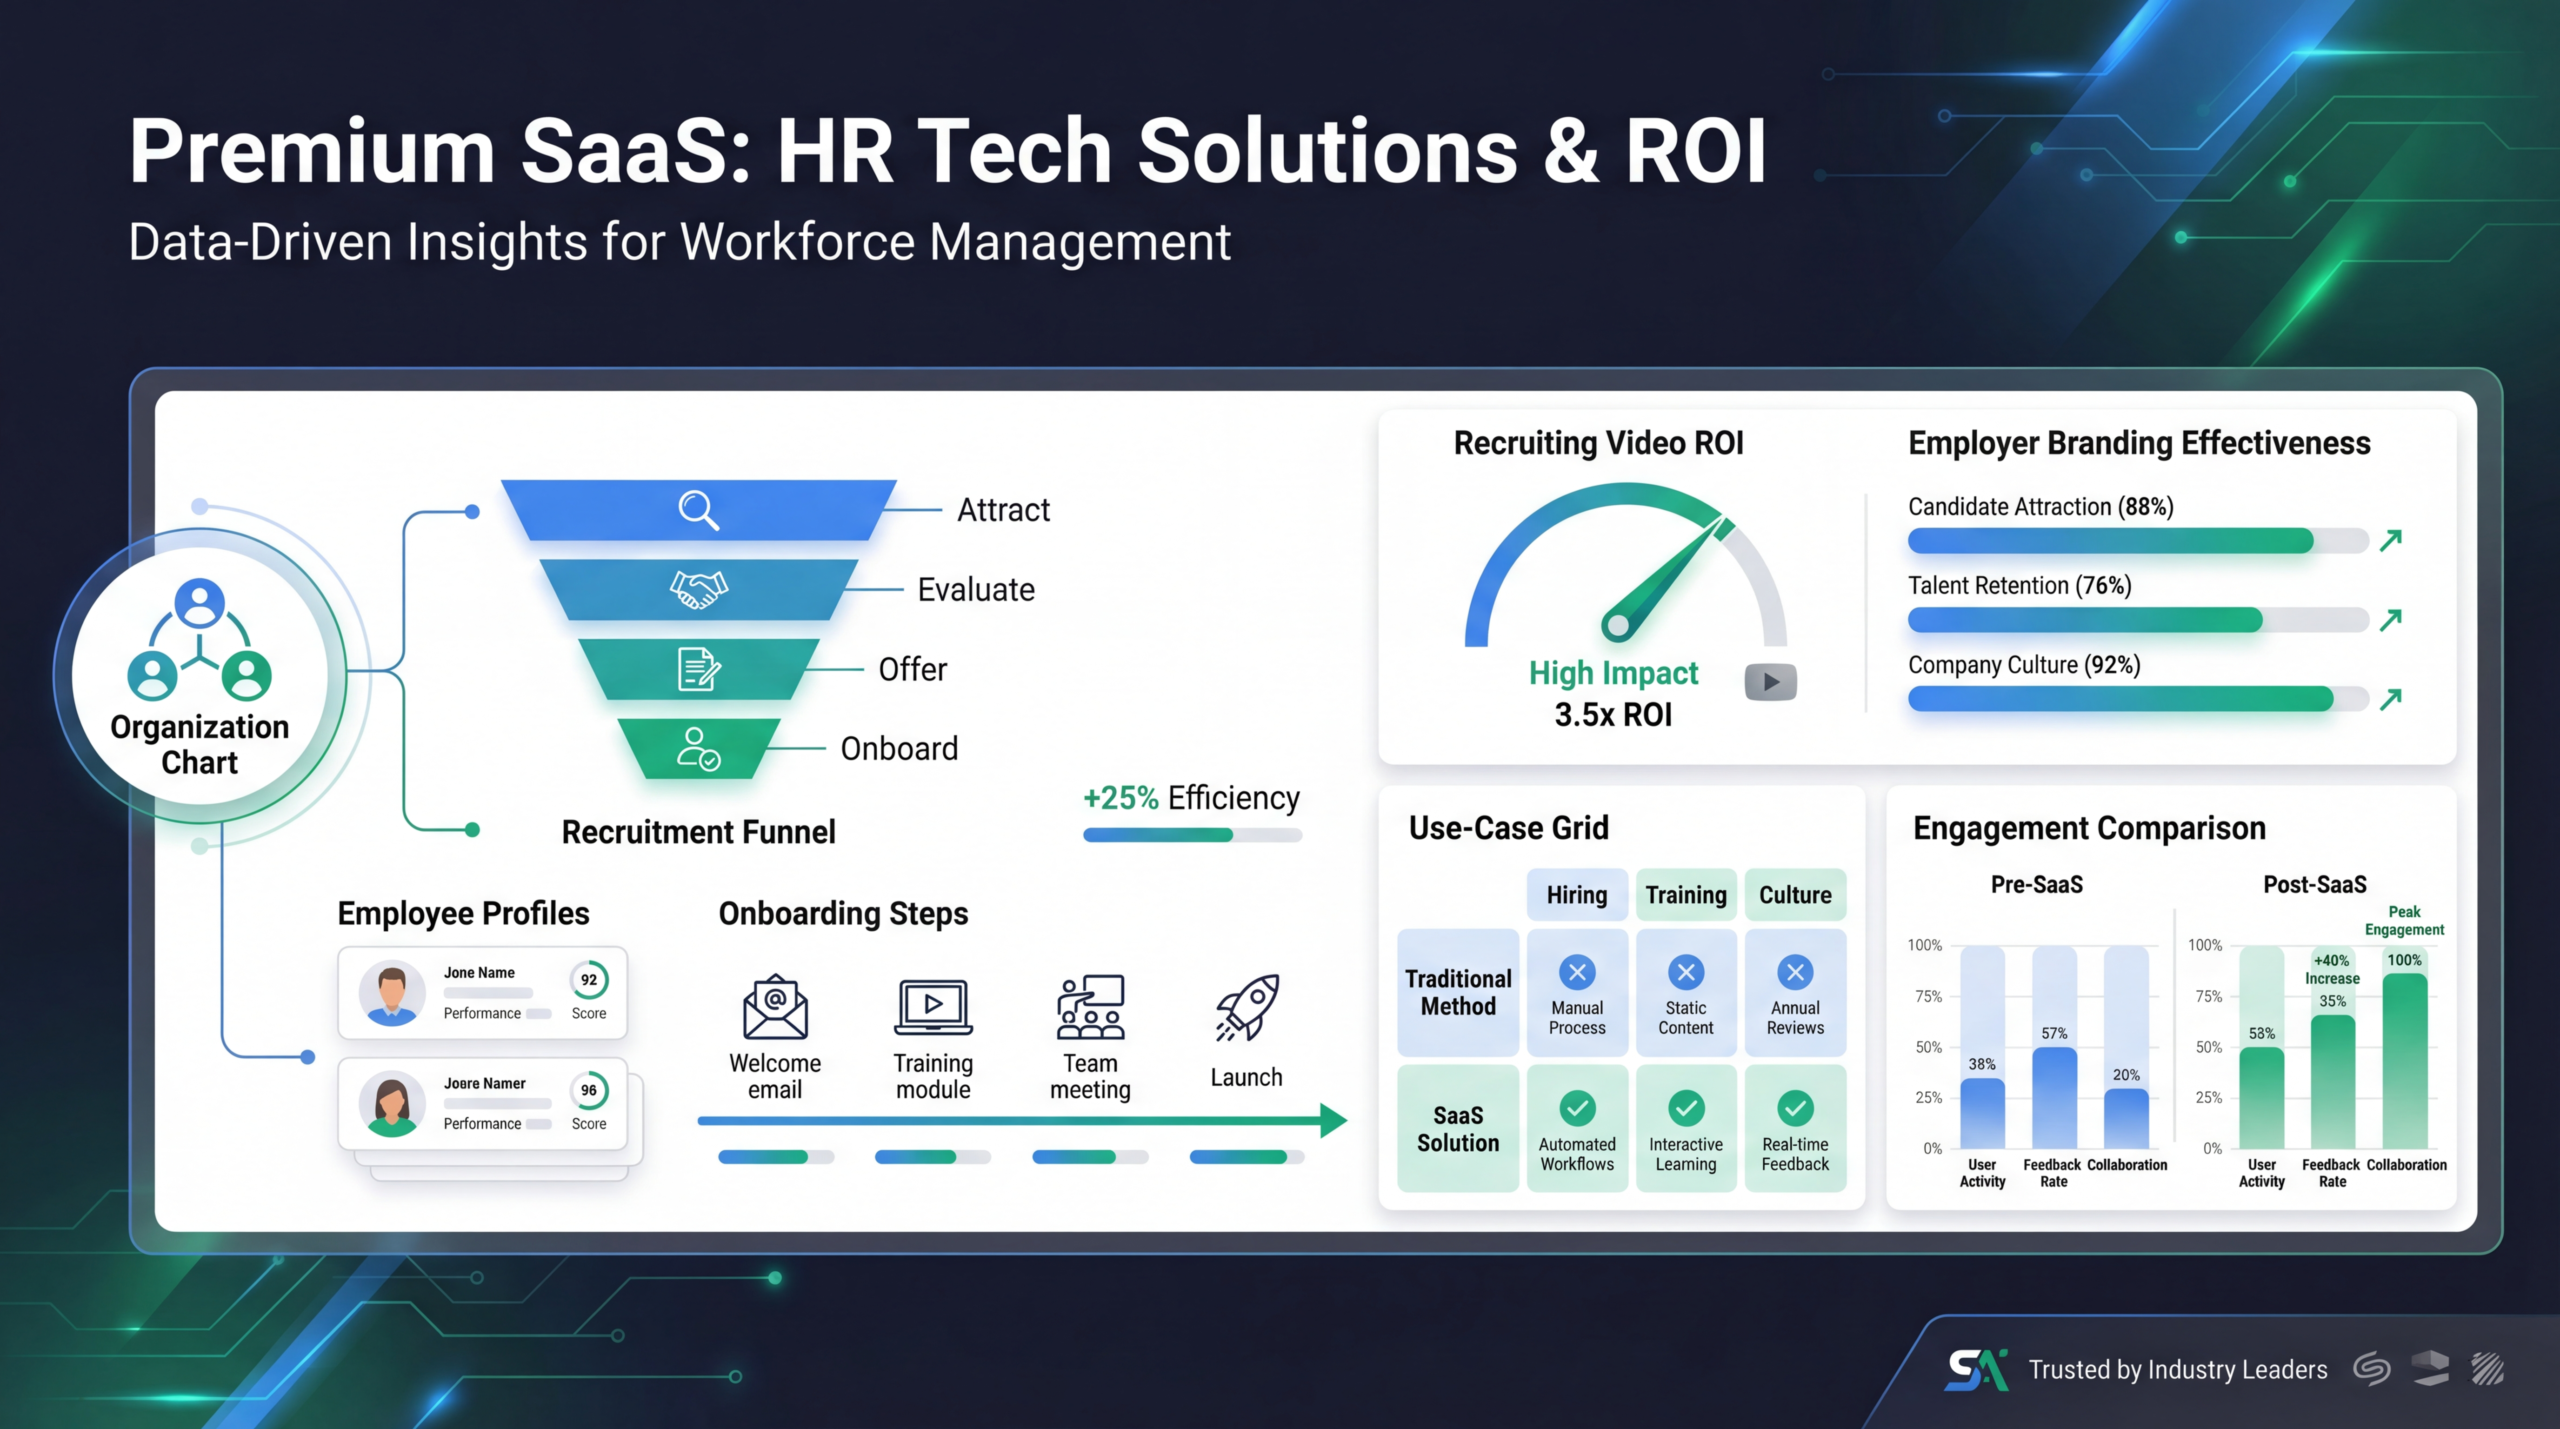Click the +25% Efficiency progress bar
This screenshot has height=1429, width=2560.
[1192, 835]
